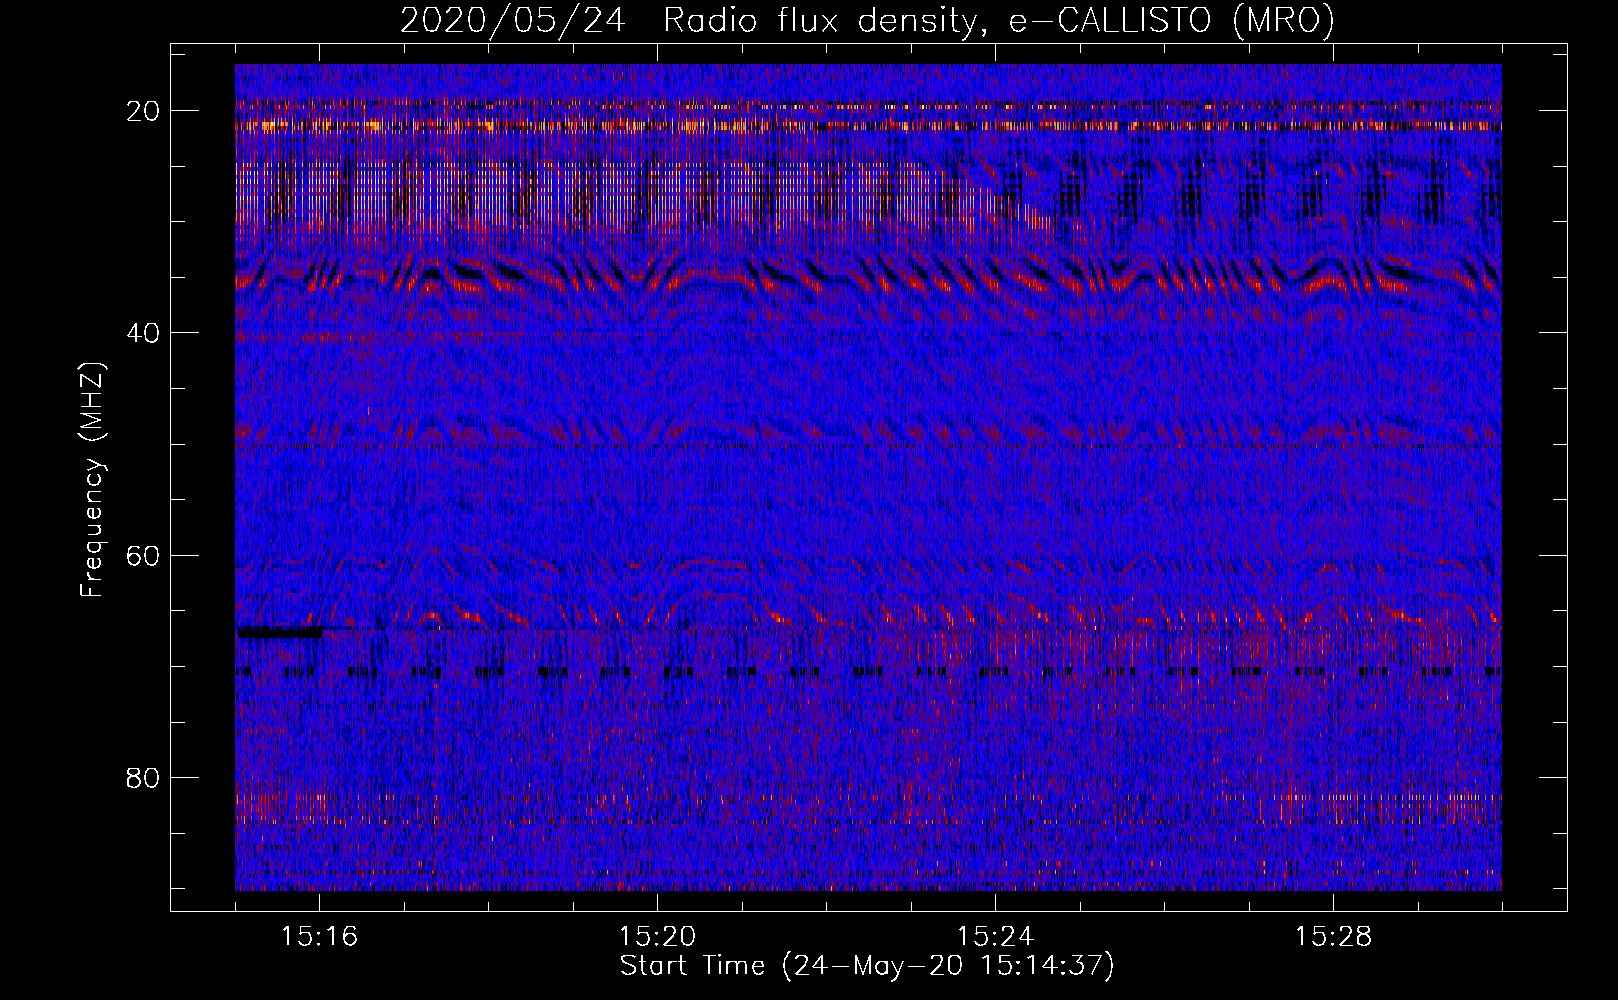Click the 60 frequency tick label
Image resolution: width=1618 pixels, height=1000 pixels.
click(143, 555)
